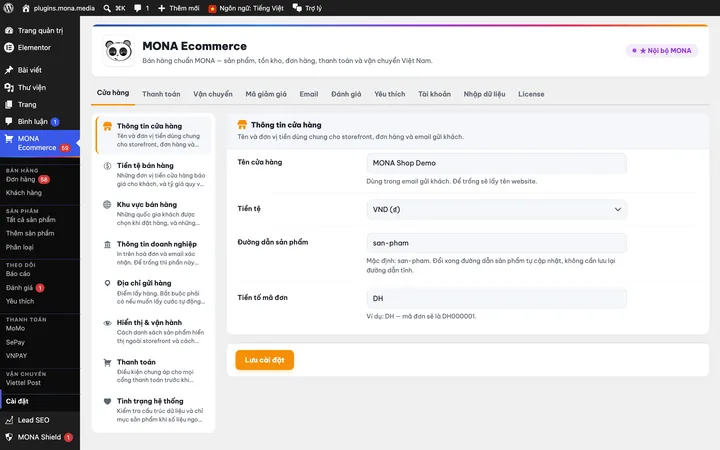Open Tất cả sản phẩm link
Viewport: 720px width, 450px height.
click(31, 219)
